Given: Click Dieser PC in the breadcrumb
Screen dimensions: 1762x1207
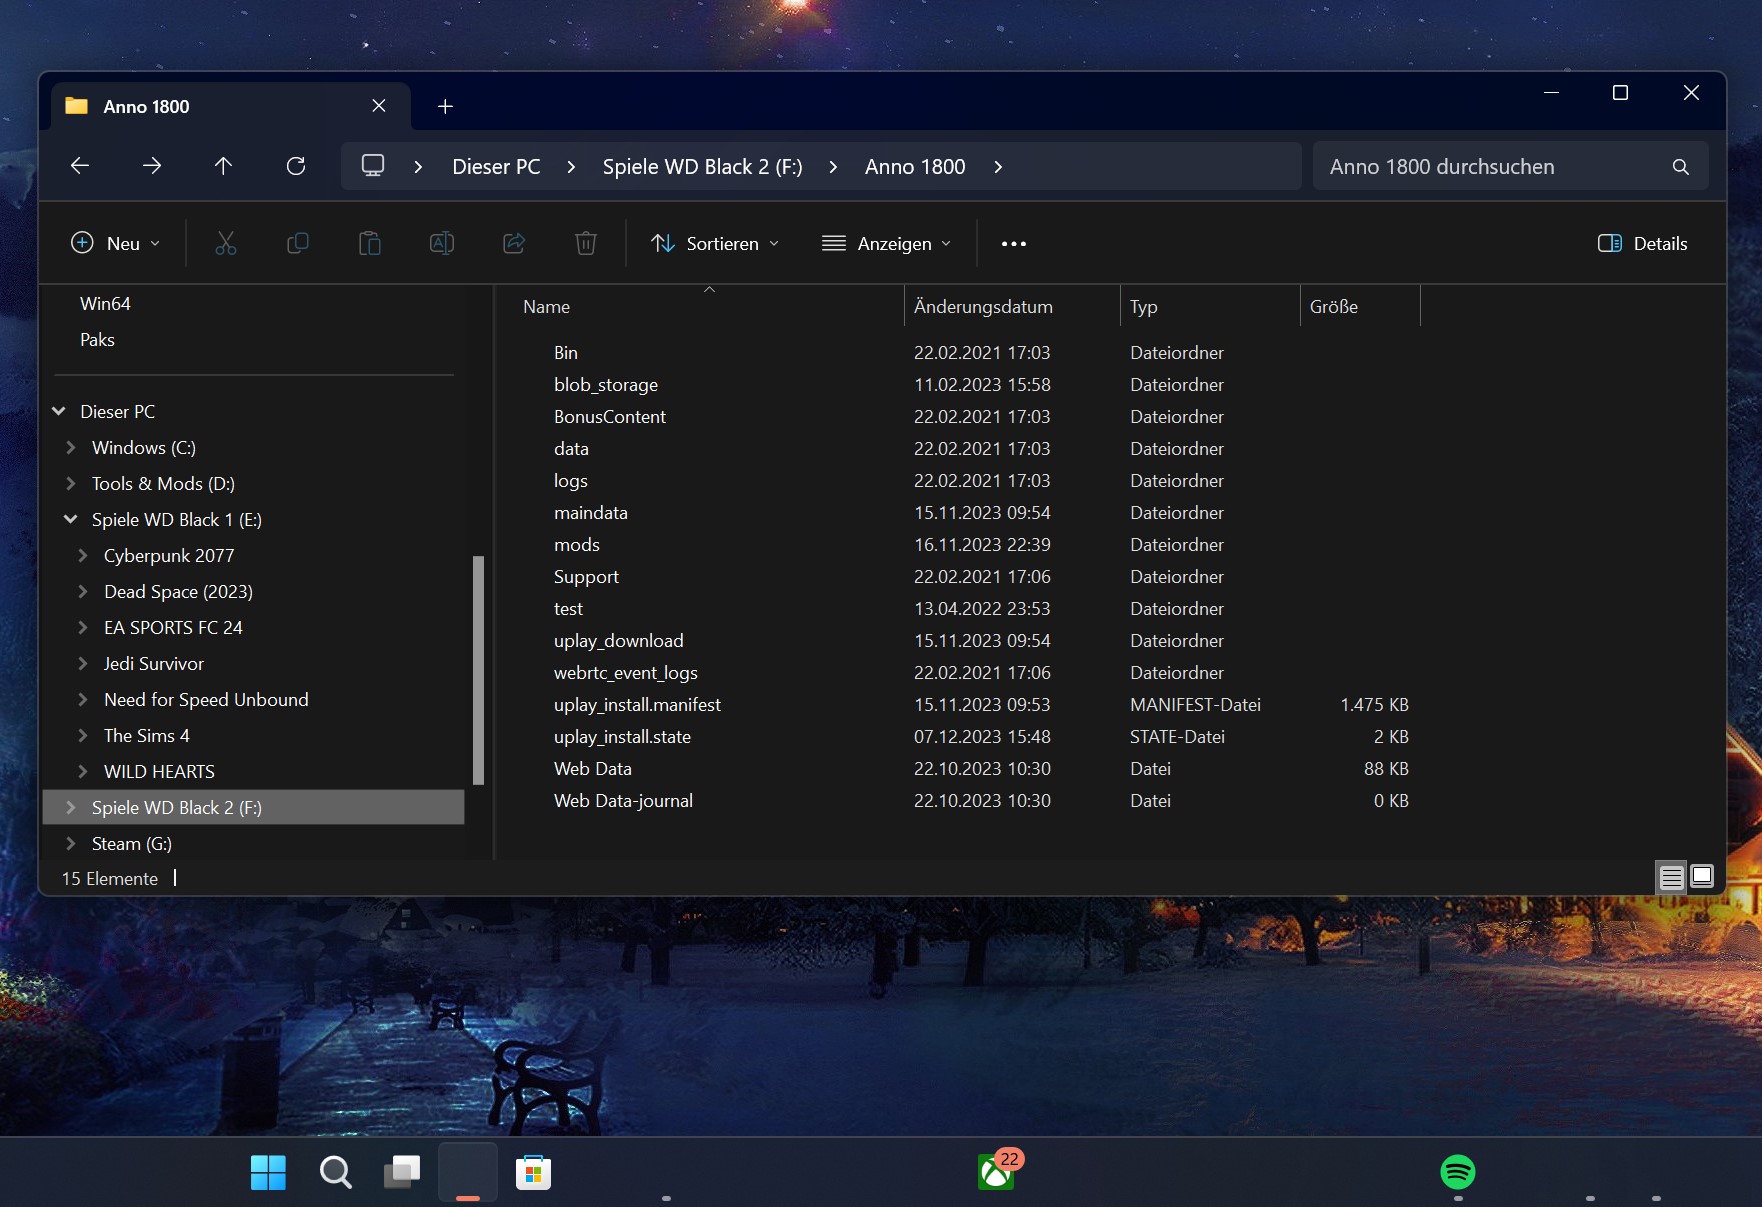Looking at the screenshot, I should tap(496, 167).
